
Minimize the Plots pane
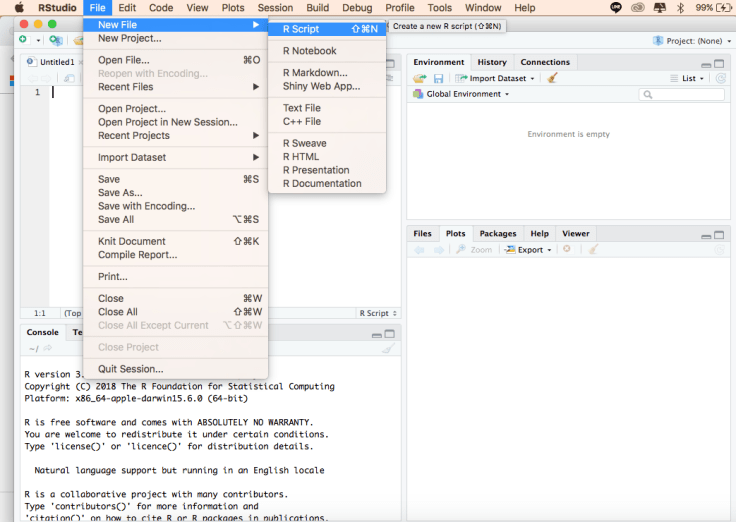[706, 236]
